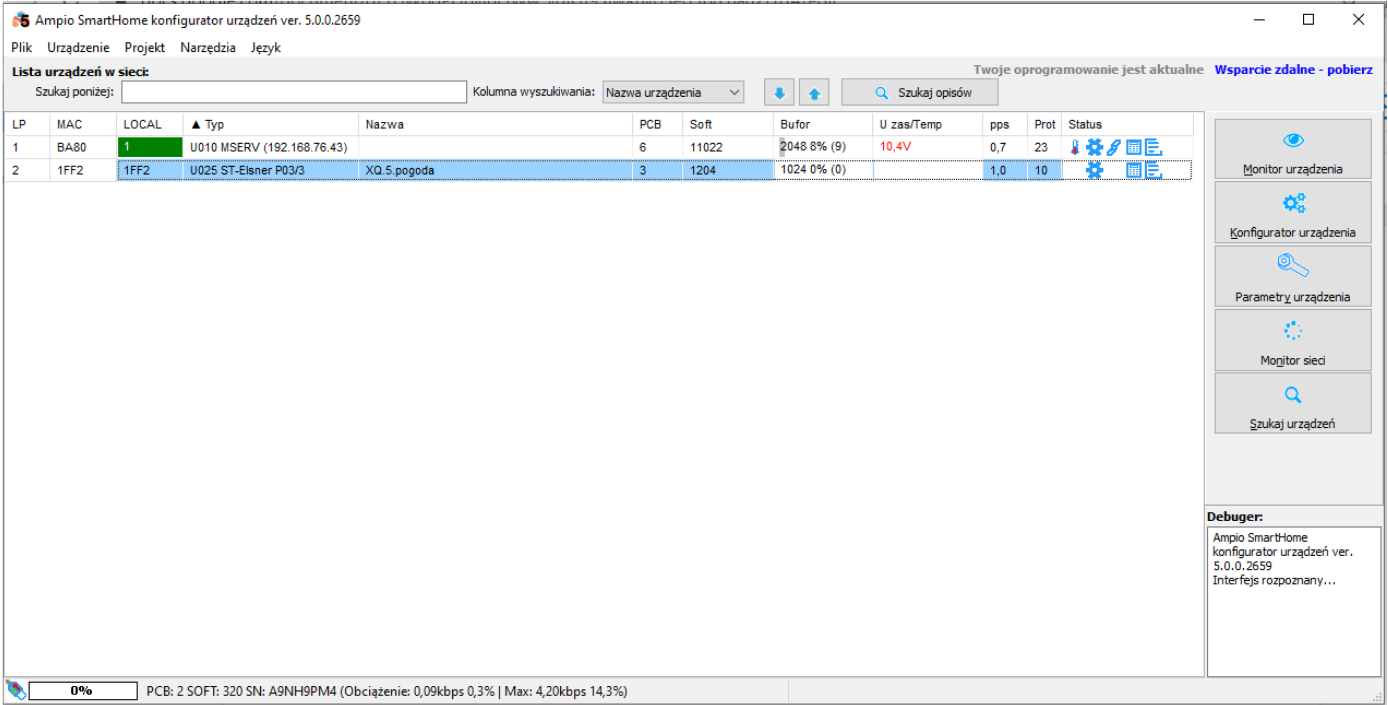Viewport: 1388px width, 705px height.
Task: Click Szukaj opisów button
Action: [x=920, y=93]
